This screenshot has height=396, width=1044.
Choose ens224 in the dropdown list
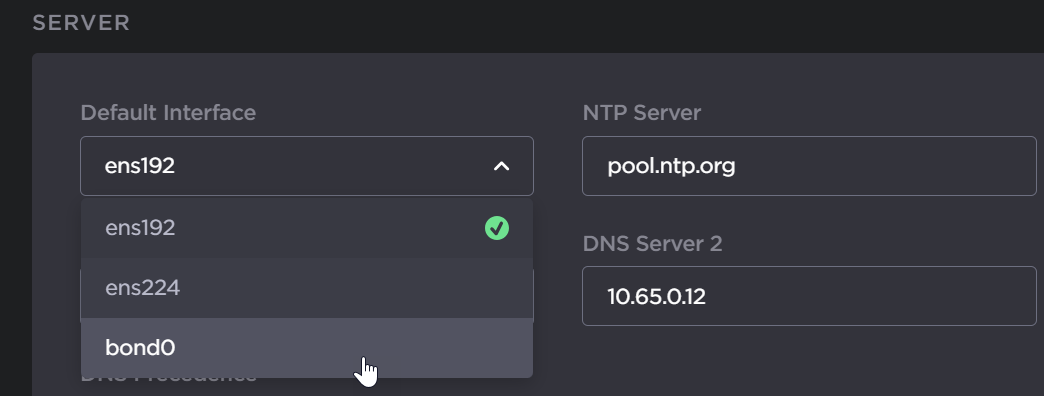click(x=307, y=288)
